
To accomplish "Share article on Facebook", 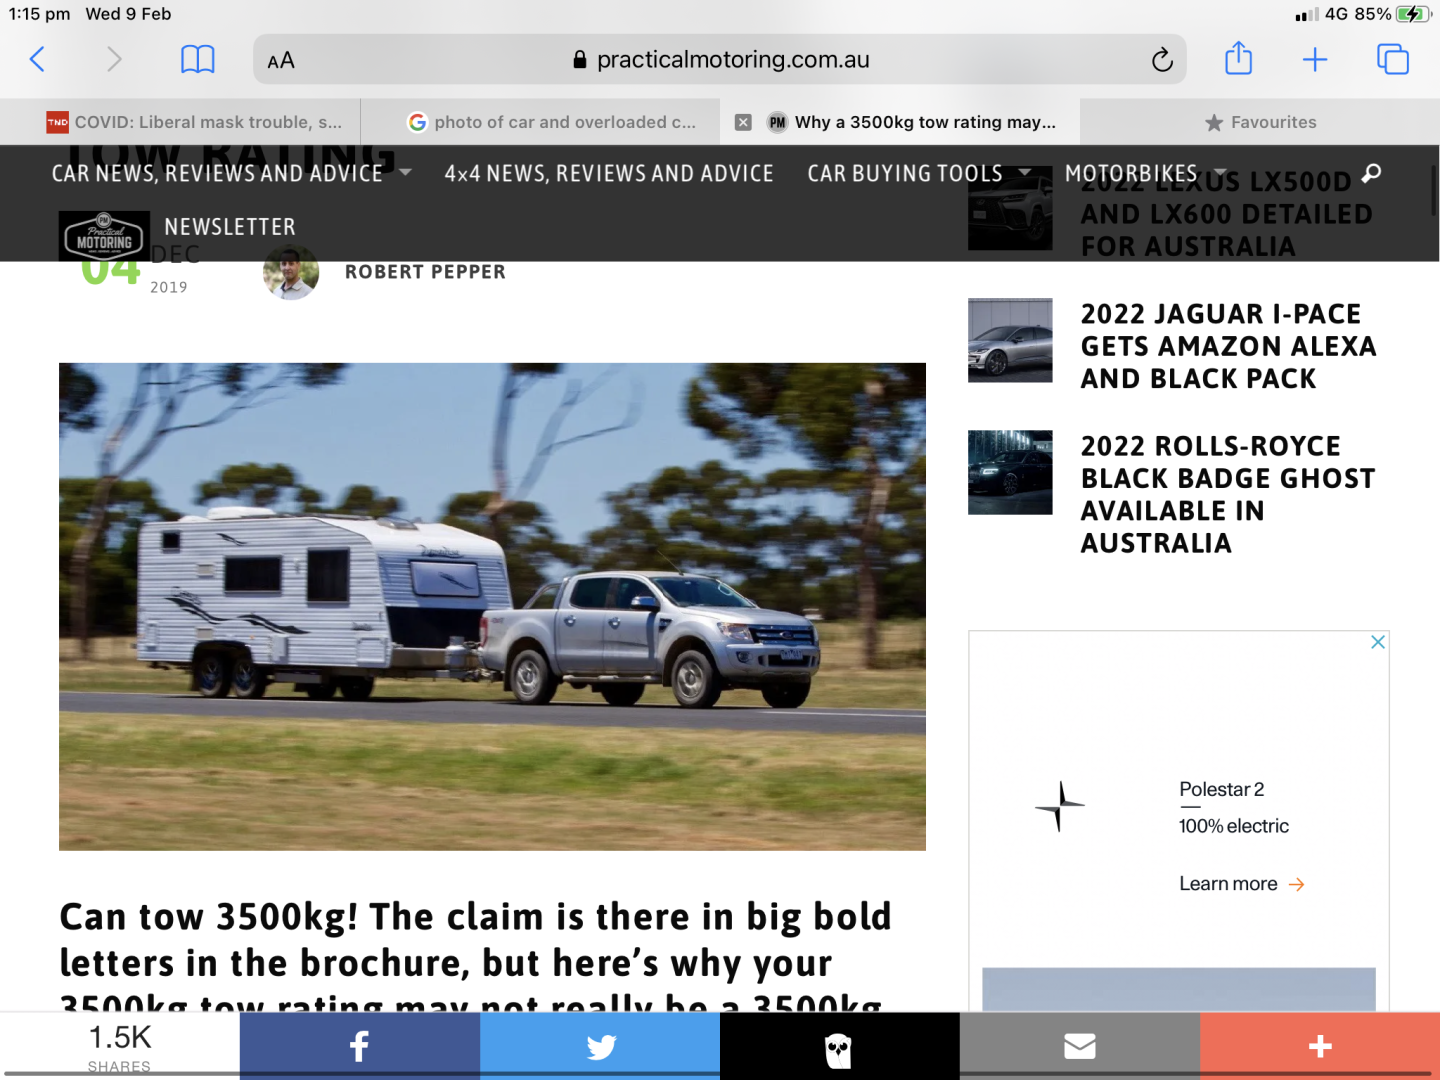I will coord(360,1046).
